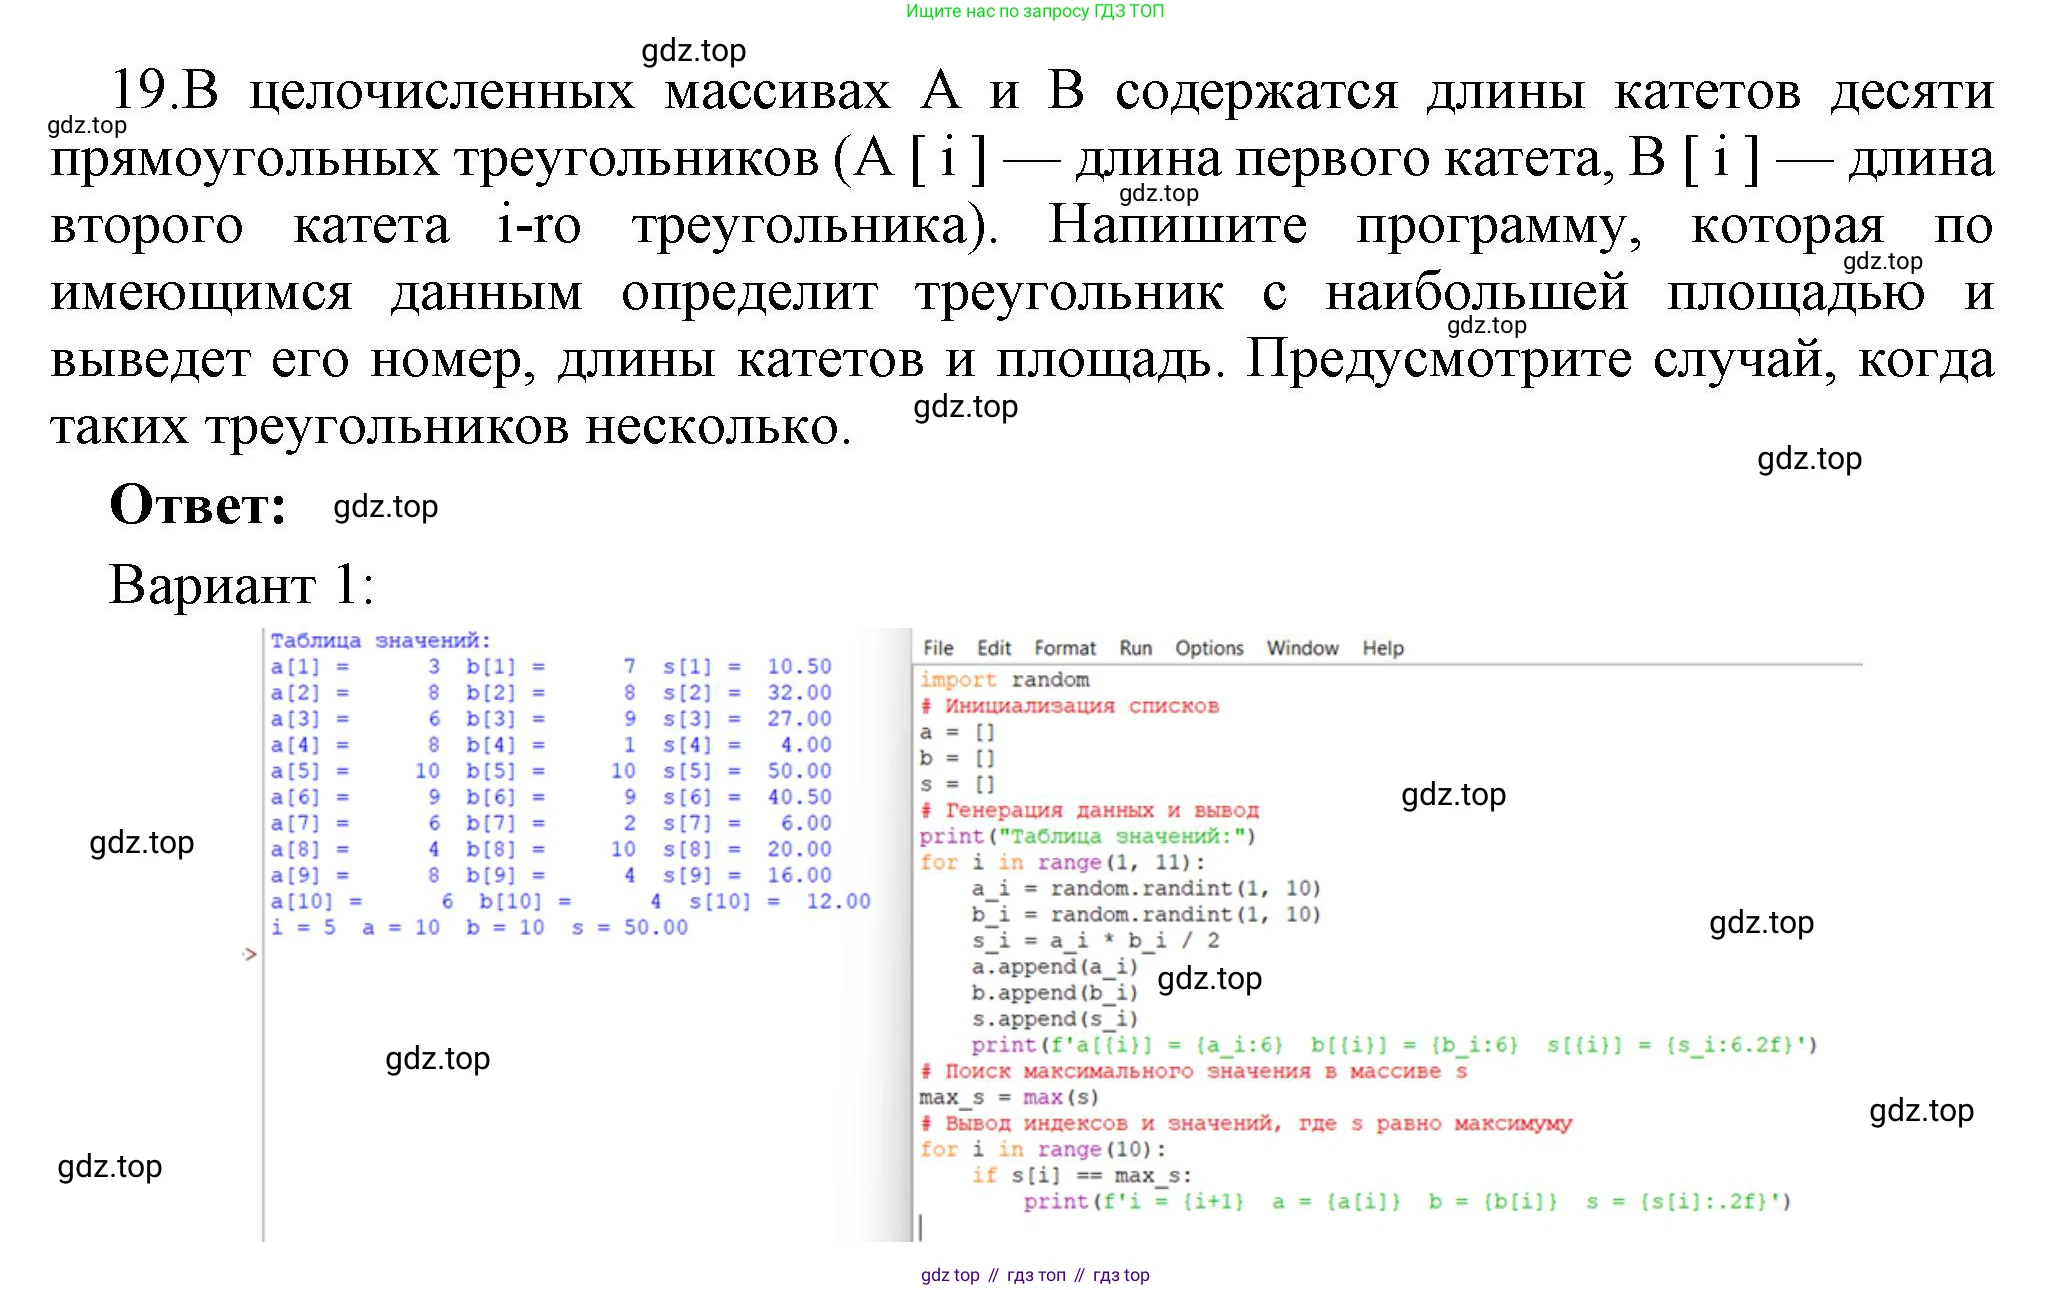Open the Format menu
The image size is (2072, 1290).
[x=1065, y=648]
